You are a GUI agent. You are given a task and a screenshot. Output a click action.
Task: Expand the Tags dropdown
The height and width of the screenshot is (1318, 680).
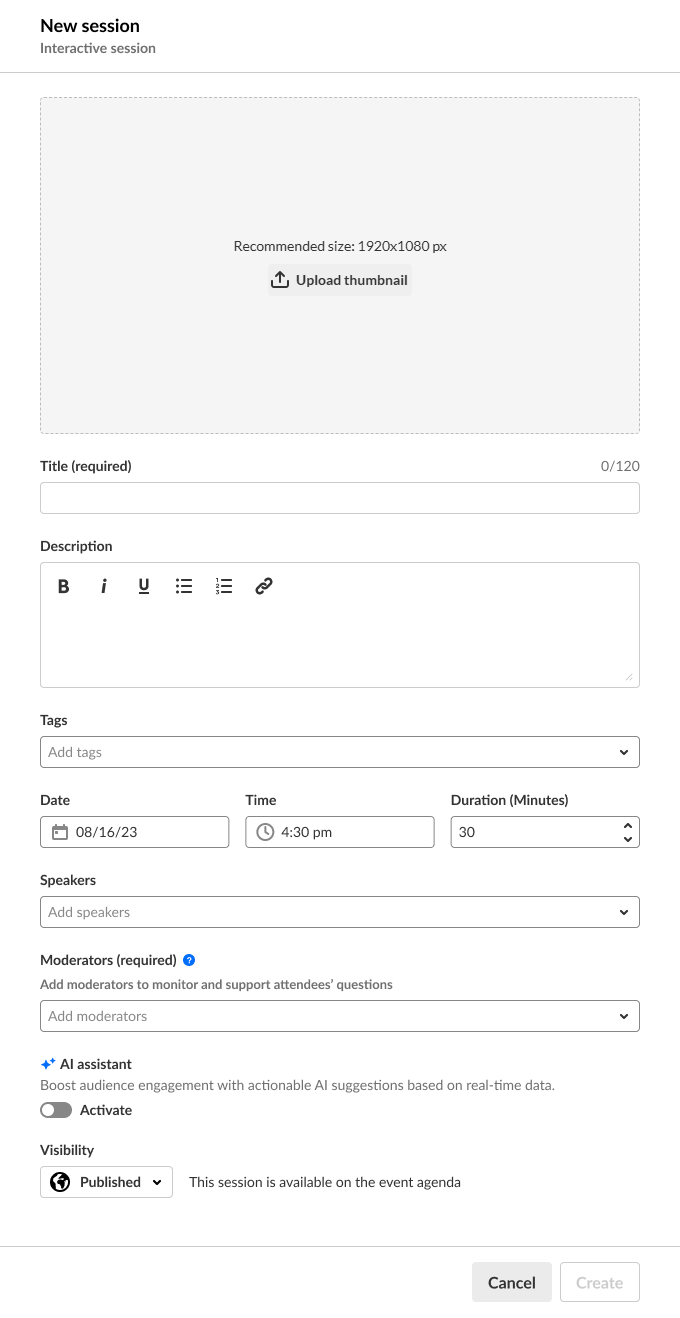click(x=624, y=752)
